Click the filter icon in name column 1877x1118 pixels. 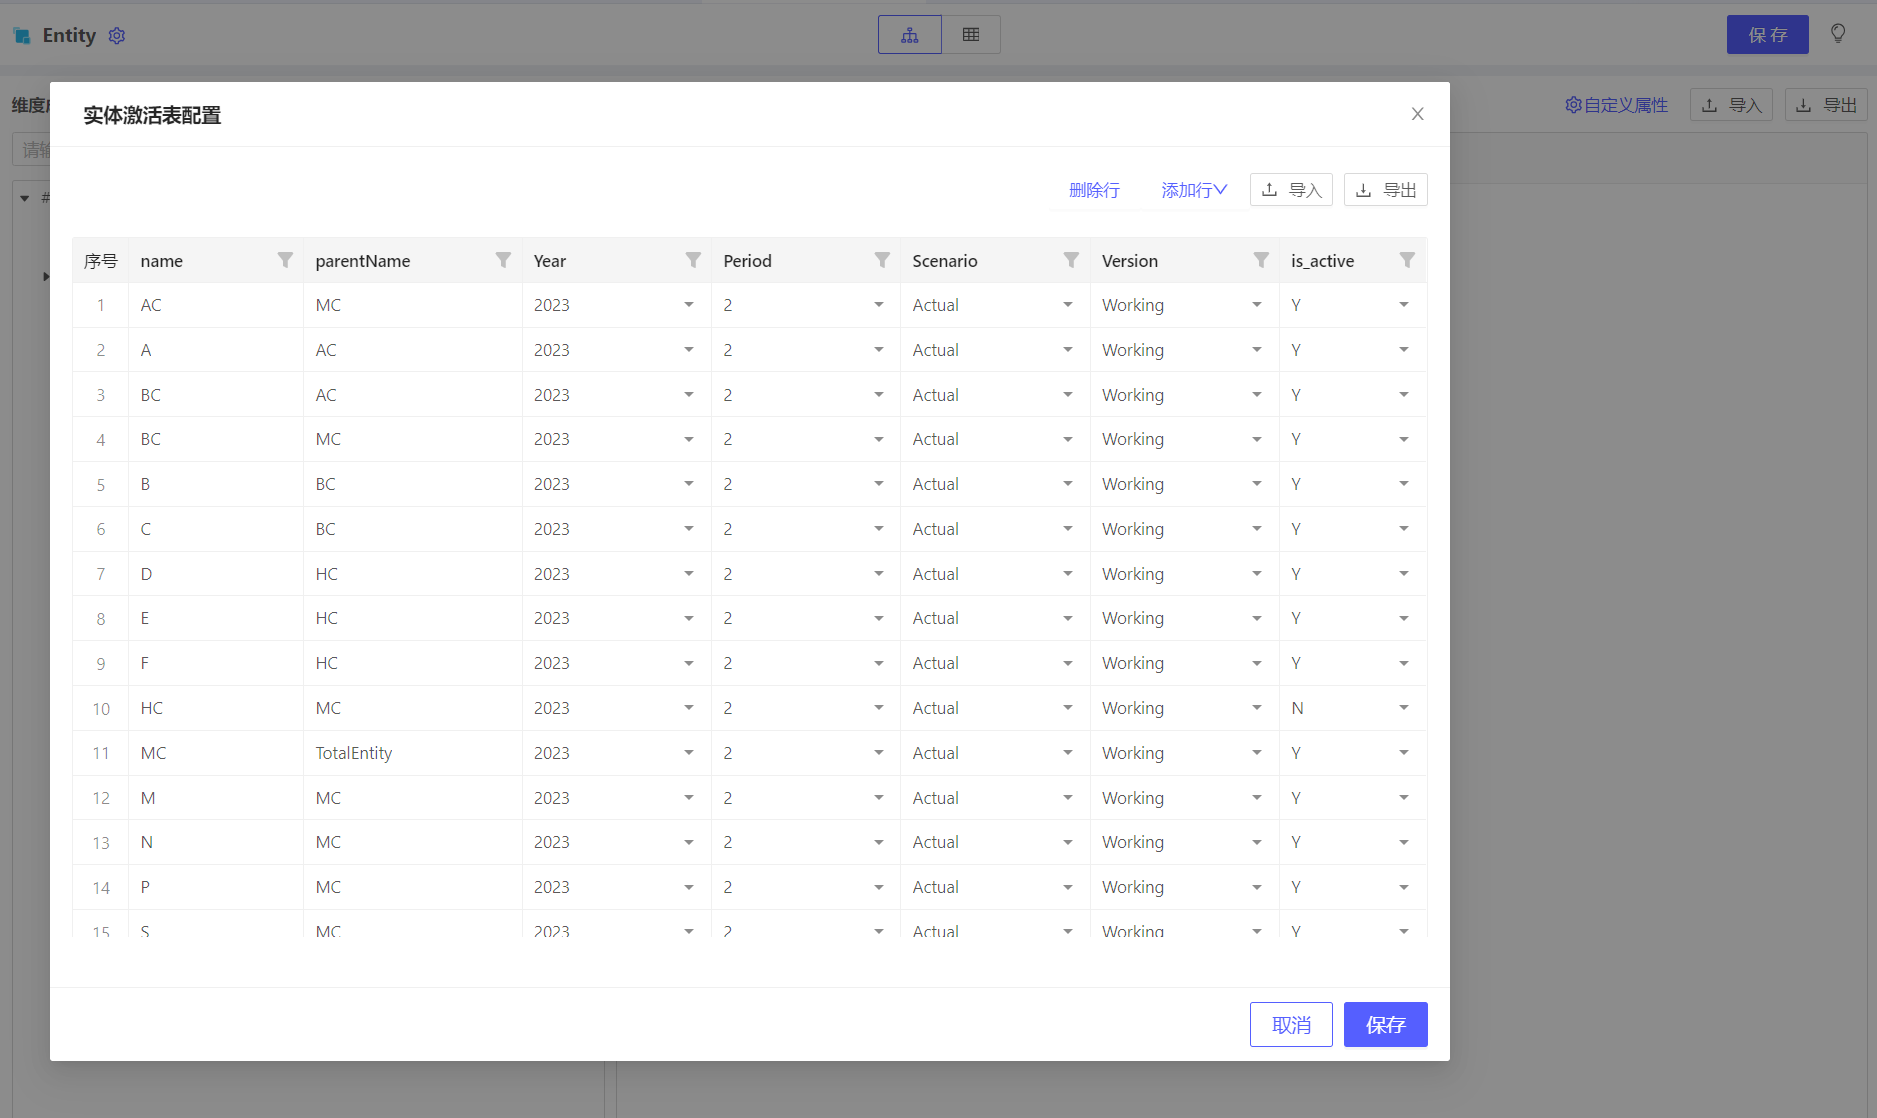point(285,260)
